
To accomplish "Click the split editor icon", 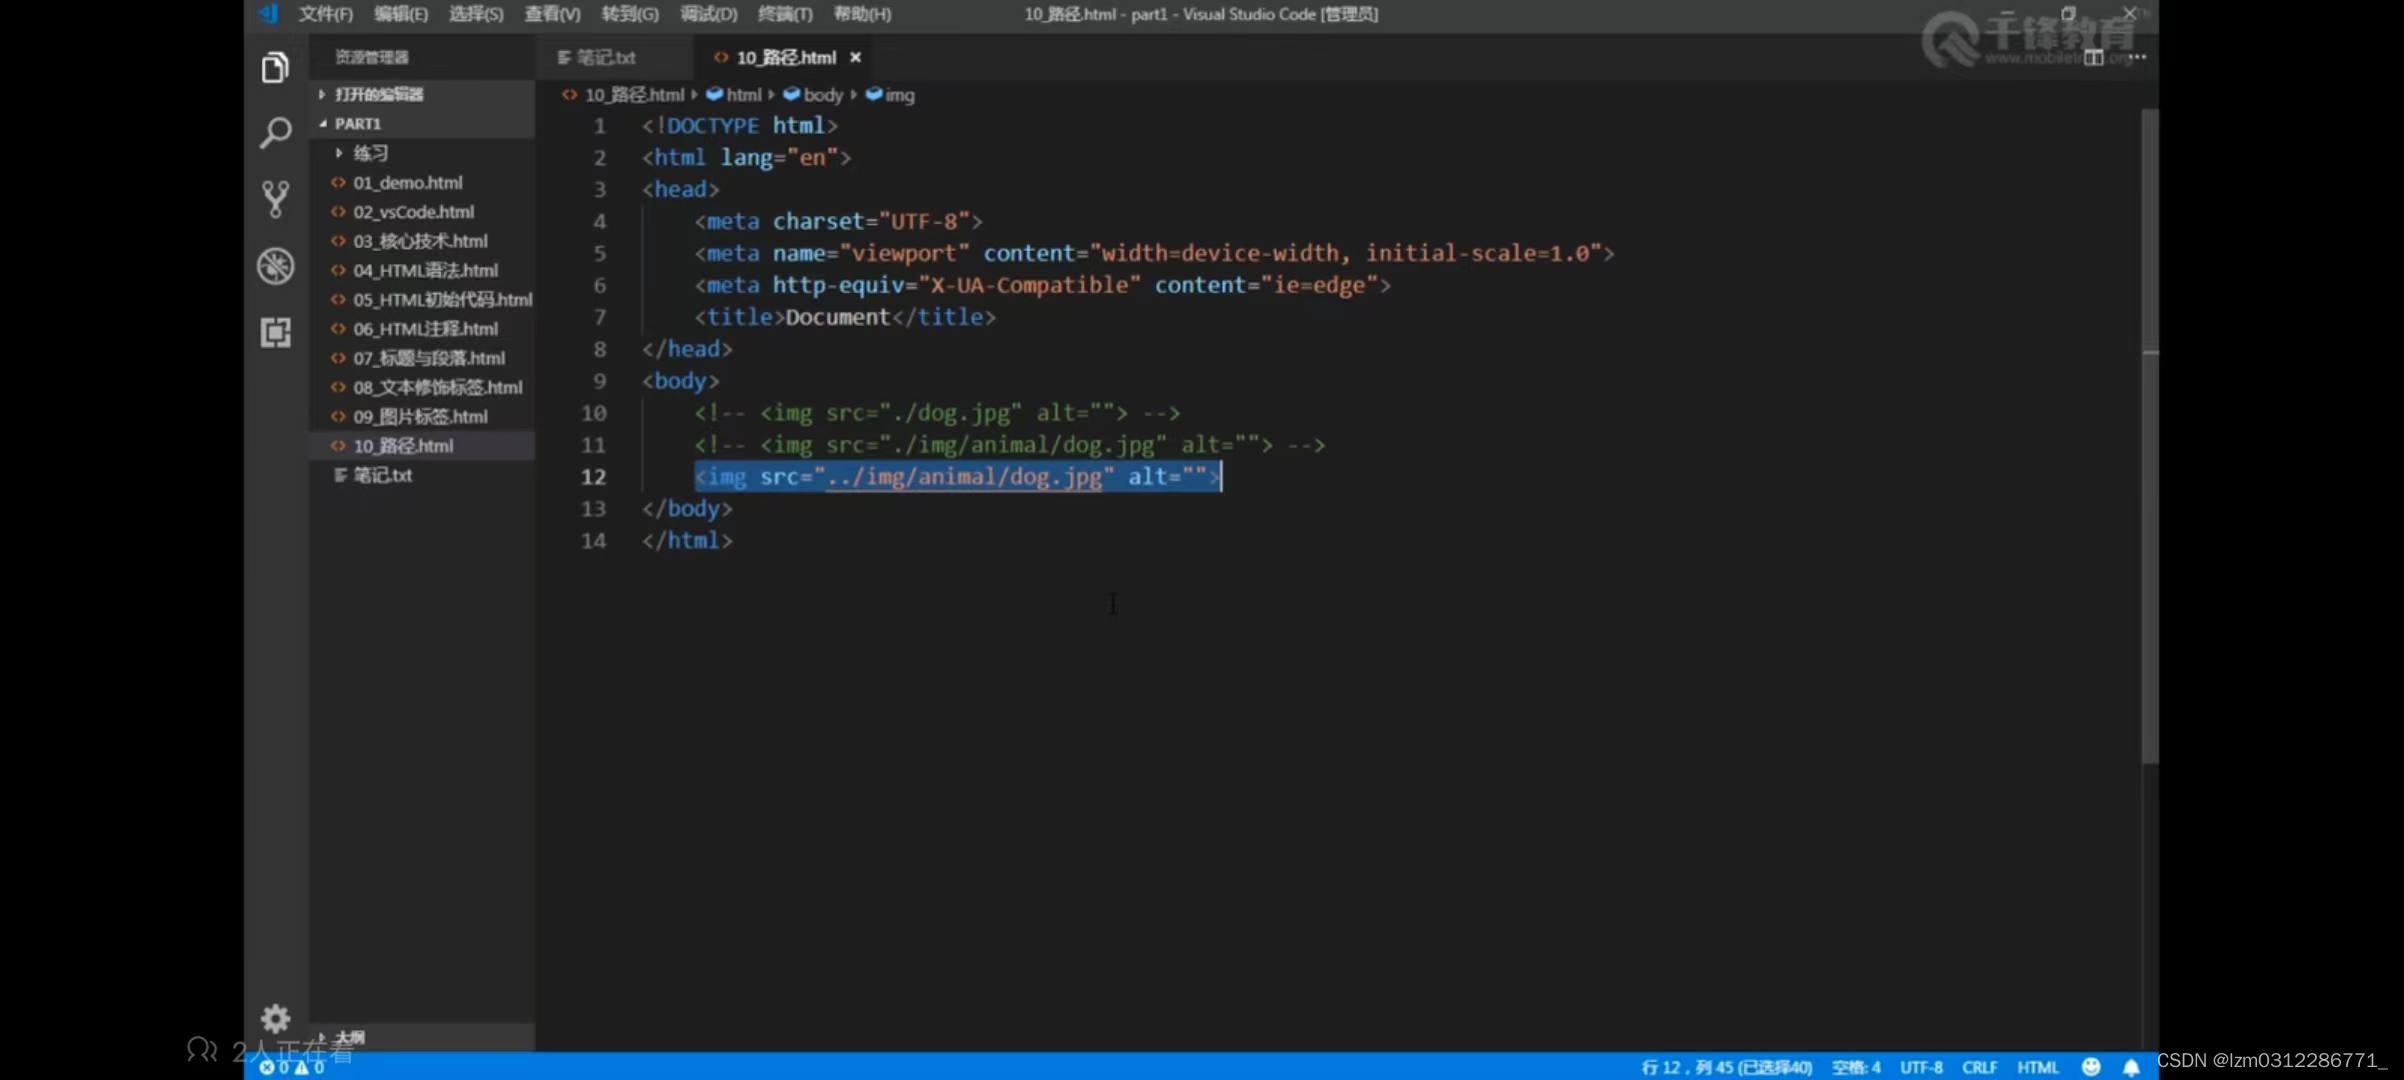I will [x=2093, y=58].
